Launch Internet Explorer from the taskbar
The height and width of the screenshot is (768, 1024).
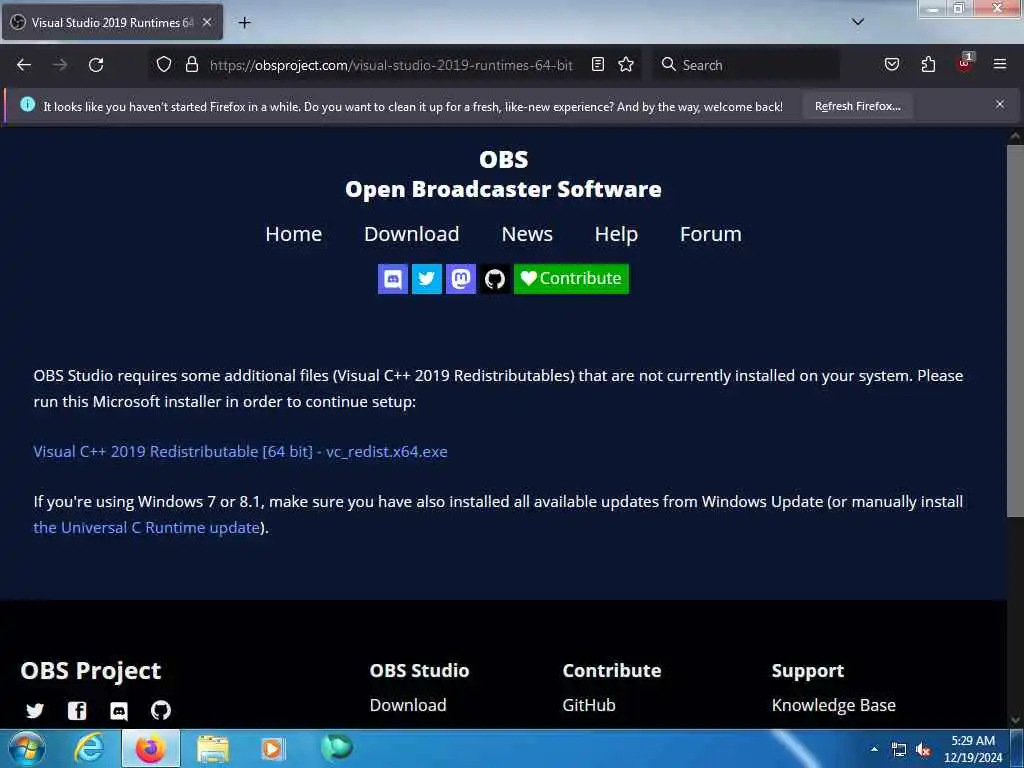point(89,748)
